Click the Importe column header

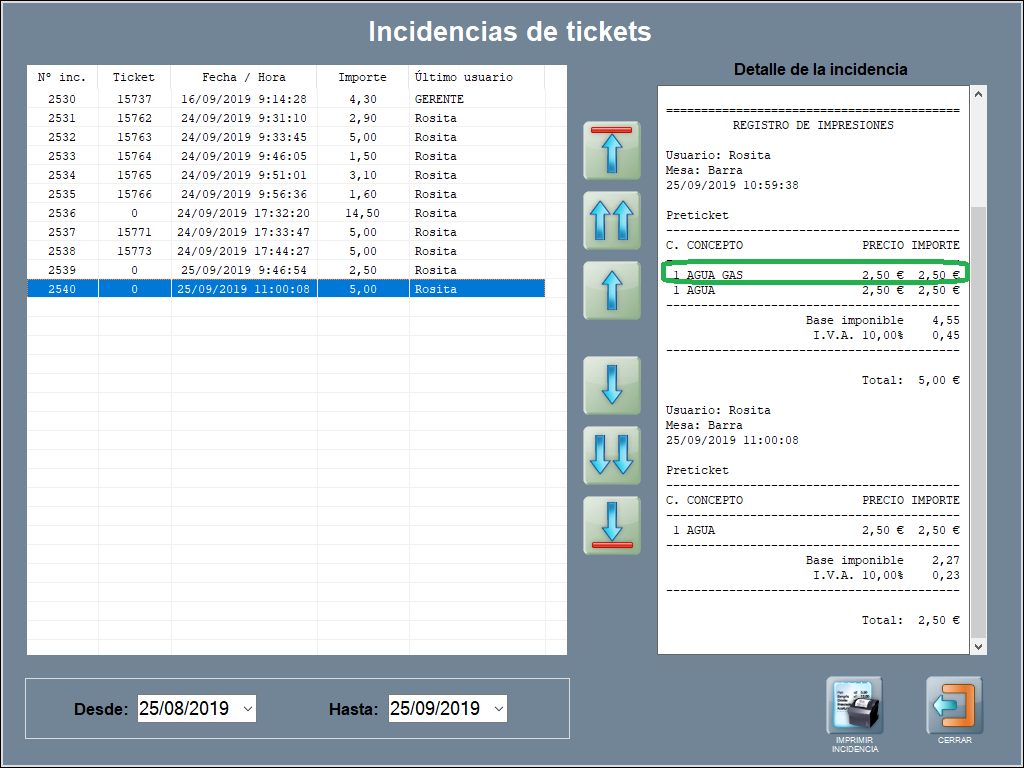click(x=362, y=77)
